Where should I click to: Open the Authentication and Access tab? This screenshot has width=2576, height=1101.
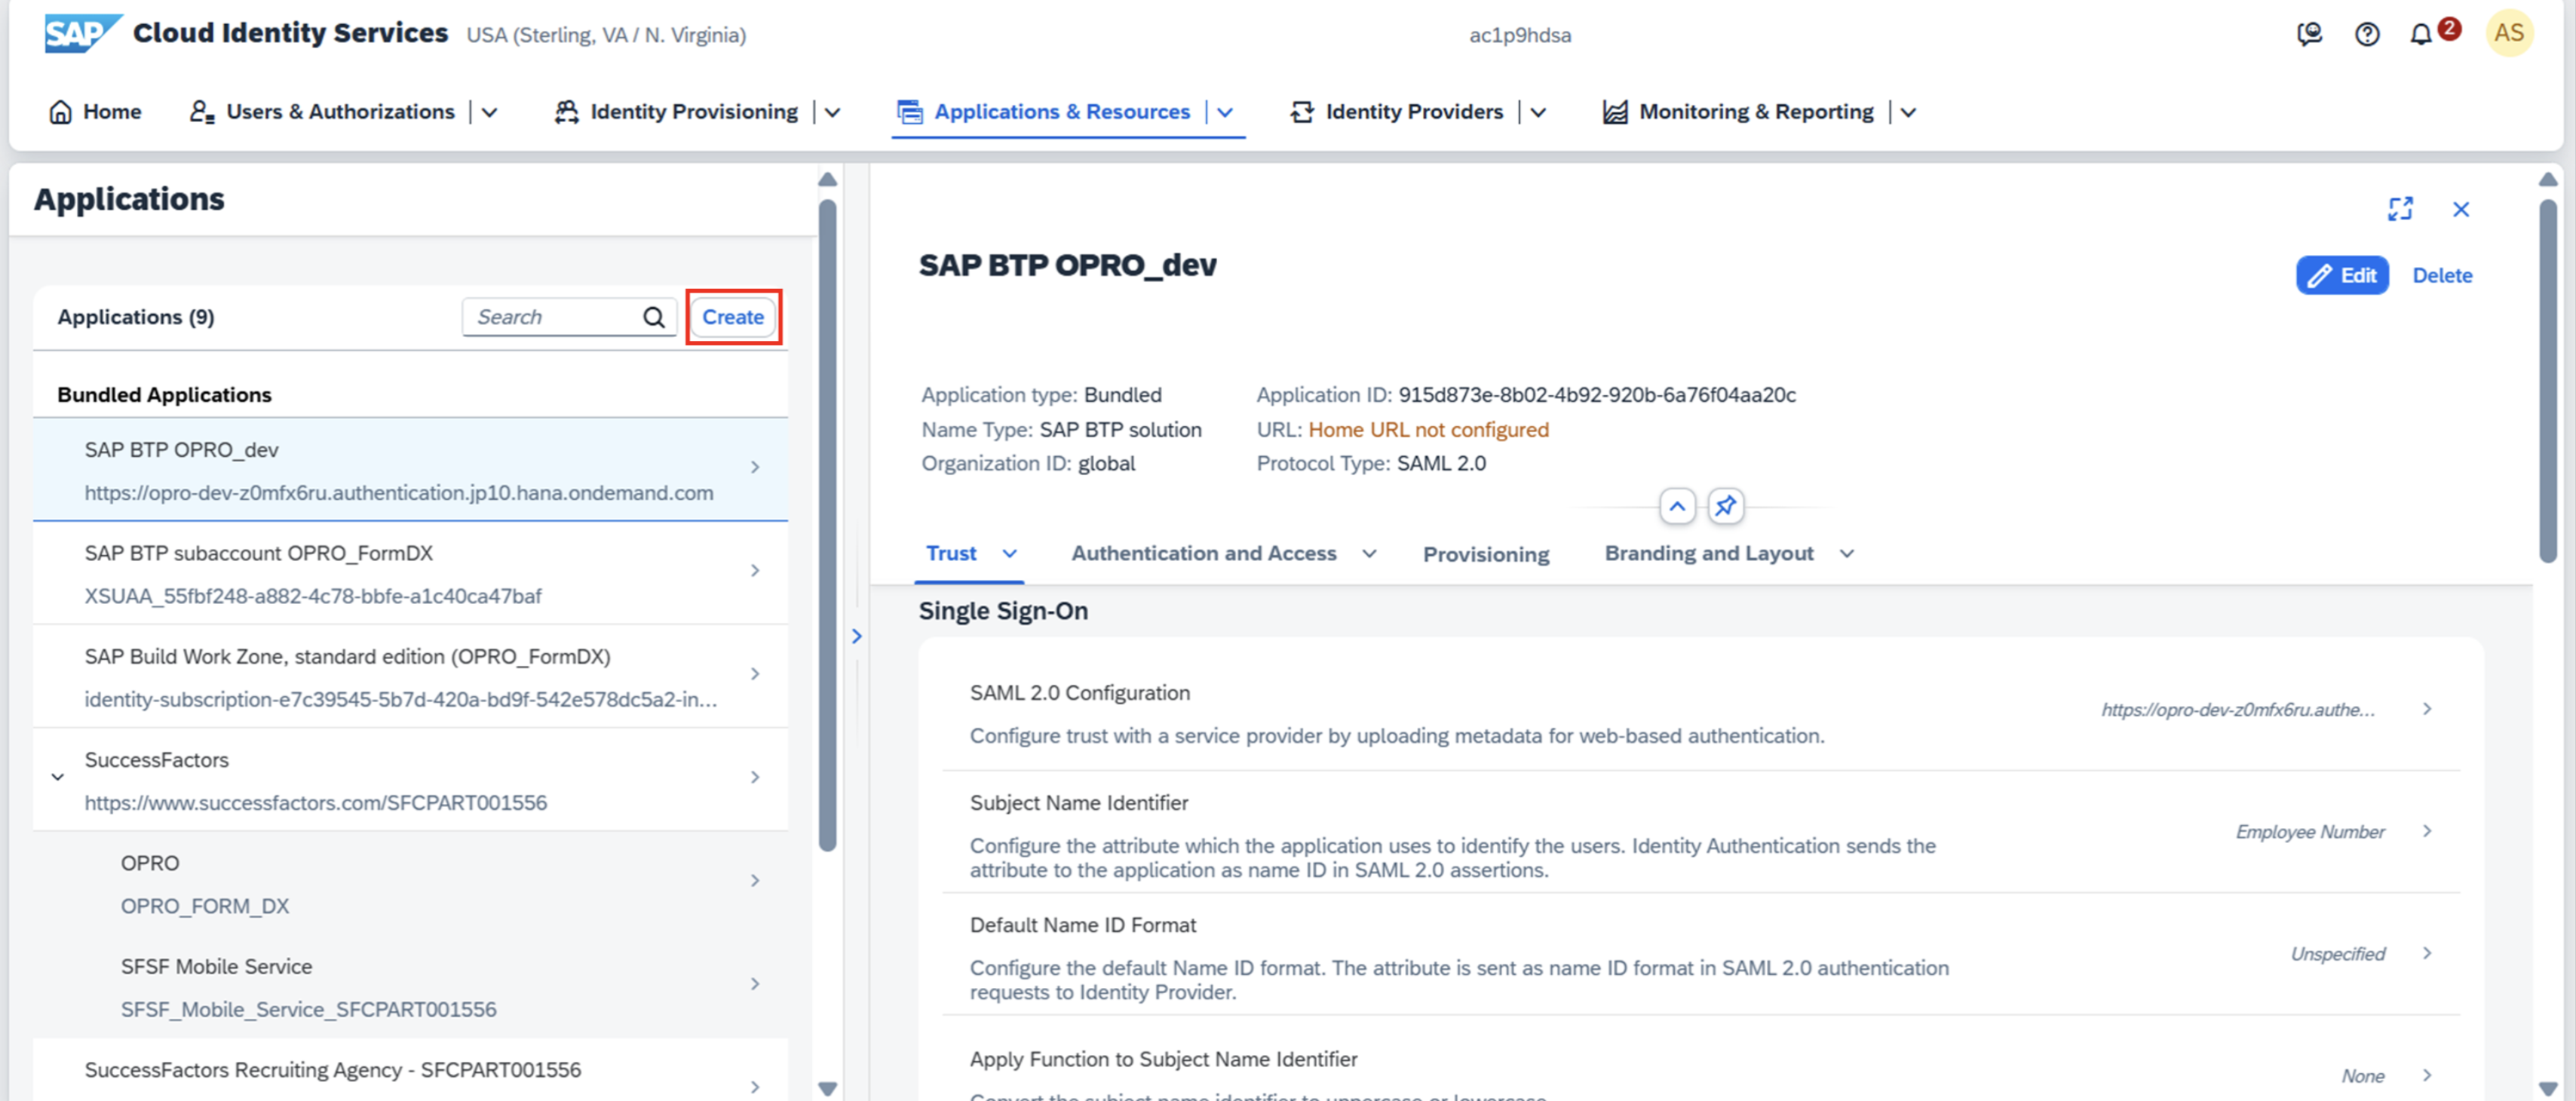(x=1203, y=554)
